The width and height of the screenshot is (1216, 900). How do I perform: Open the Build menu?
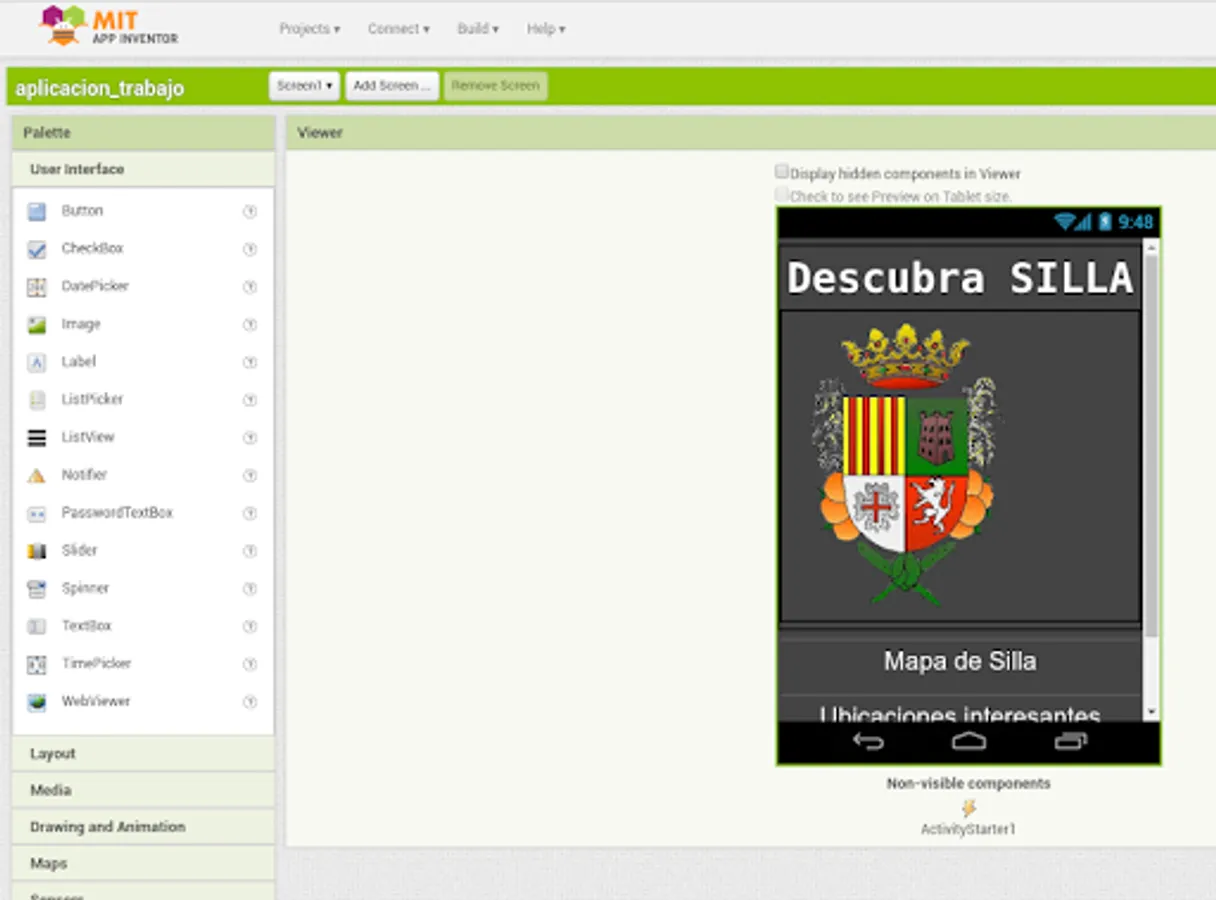click(478, 29)
